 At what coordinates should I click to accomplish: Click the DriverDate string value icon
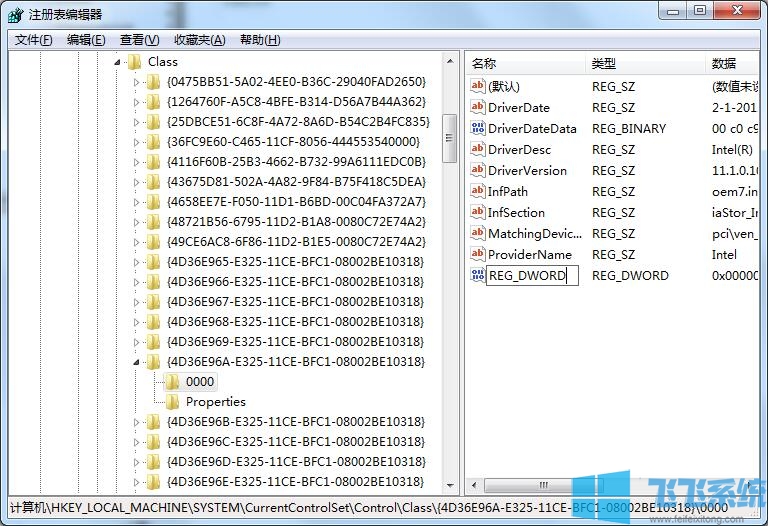(477, 108)
